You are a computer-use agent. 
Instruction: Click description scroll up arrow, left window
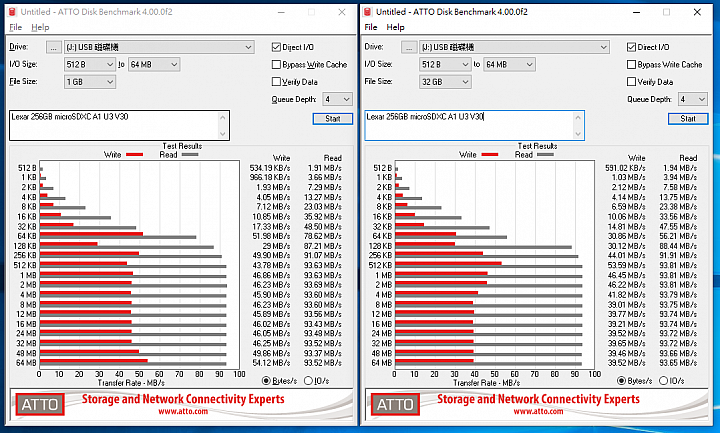coord(223,118)
